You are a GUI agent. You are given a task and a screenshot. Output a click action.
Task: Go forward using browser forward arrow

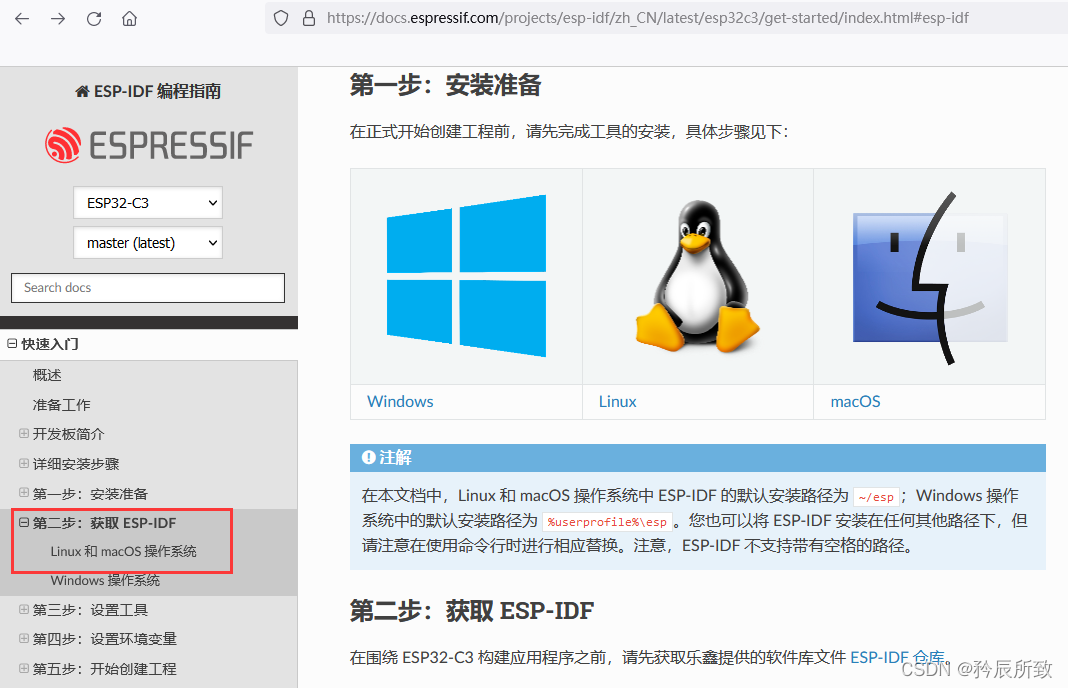point(58,18)
